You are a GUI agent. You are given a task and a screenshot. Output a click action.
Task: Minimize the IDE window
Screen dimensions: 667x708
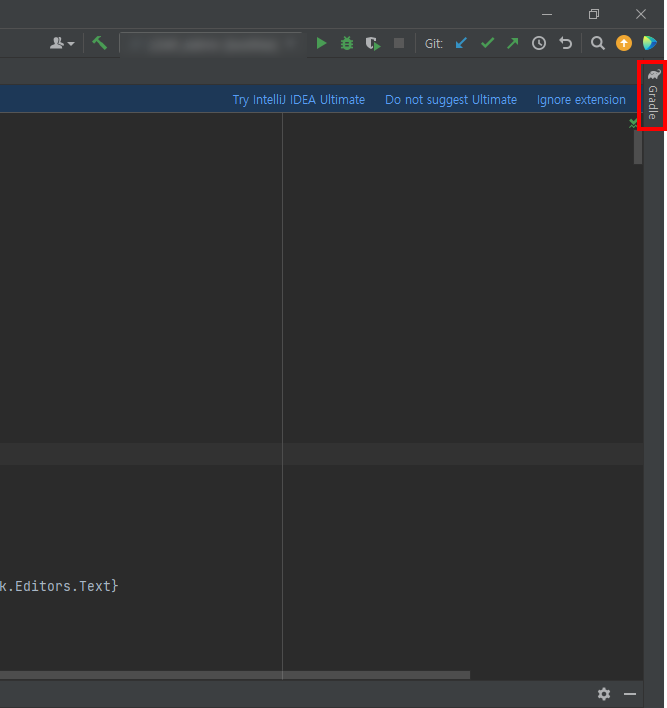click(547, 14)
